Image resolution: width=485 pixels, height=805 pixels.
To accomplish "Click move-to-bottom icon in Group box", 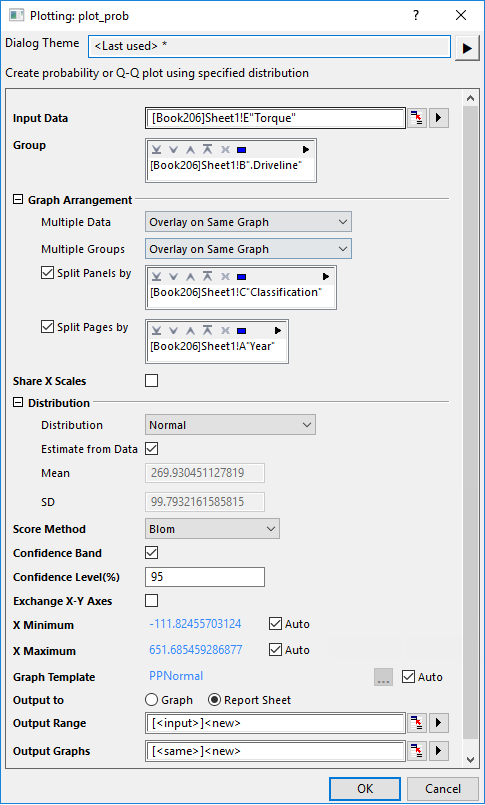I will point(157,150).
